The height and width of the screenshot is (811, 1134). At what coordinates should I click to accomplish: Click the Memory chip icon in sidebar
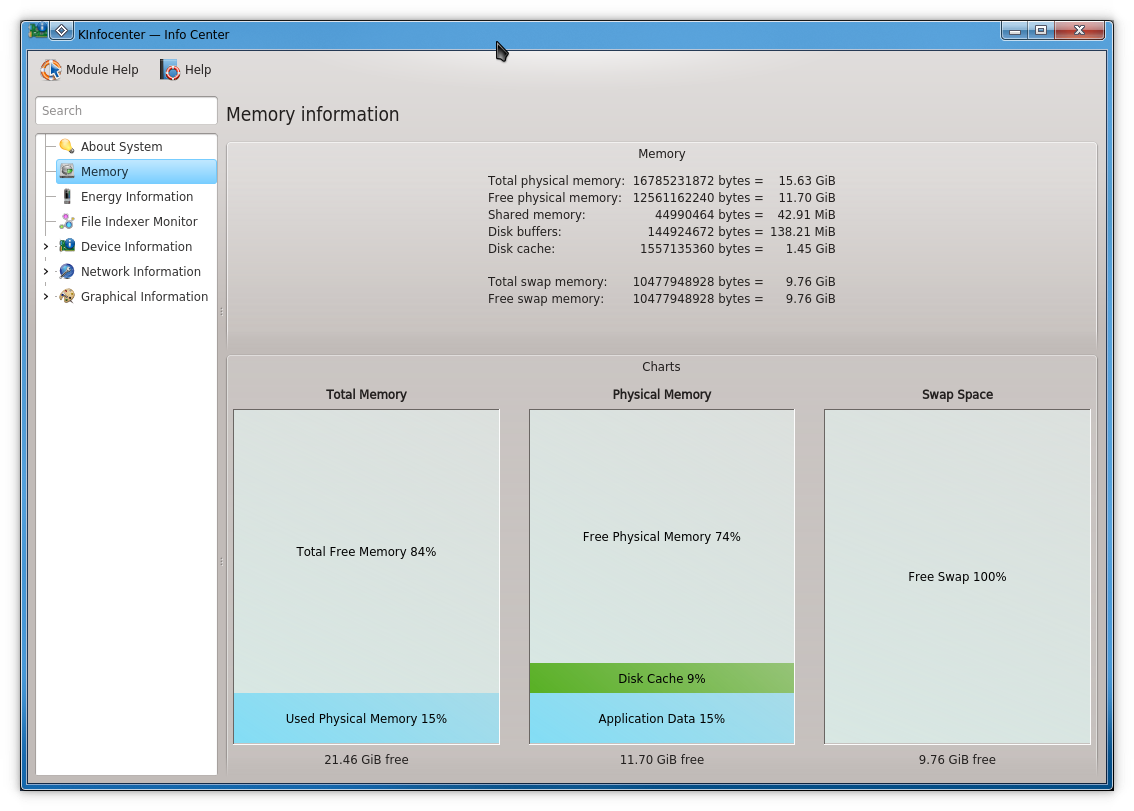click(67, 171)
